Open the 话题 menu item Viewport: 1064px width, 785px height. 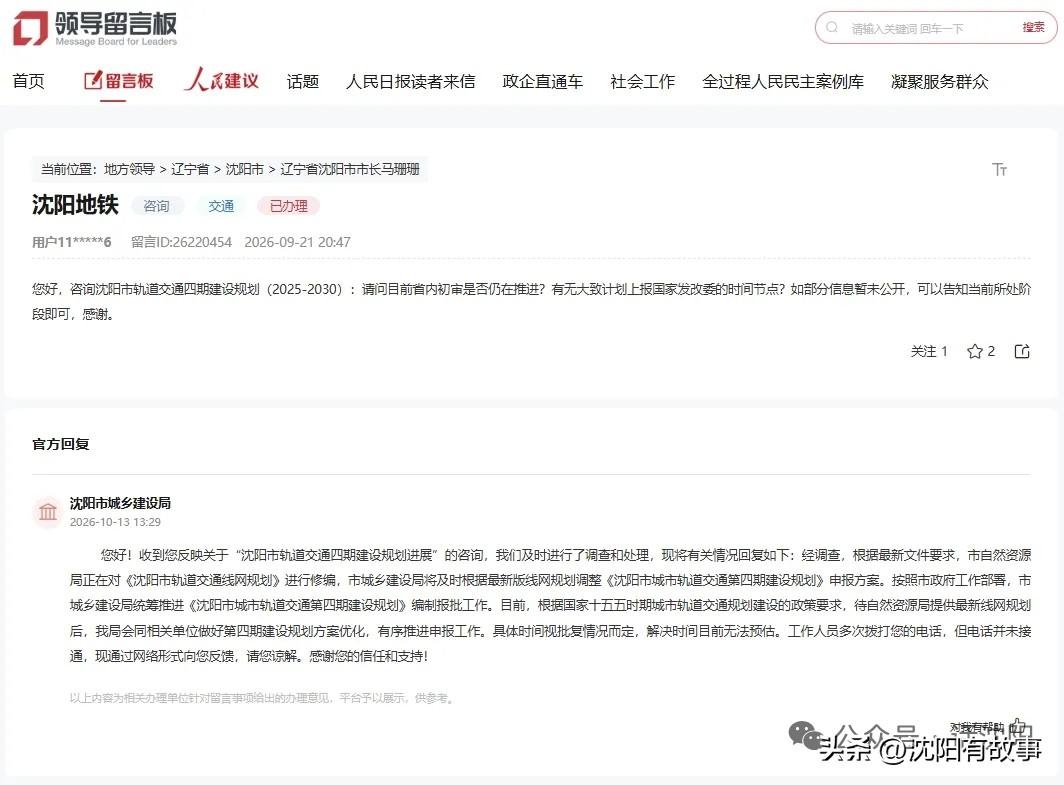coord(303,81)
